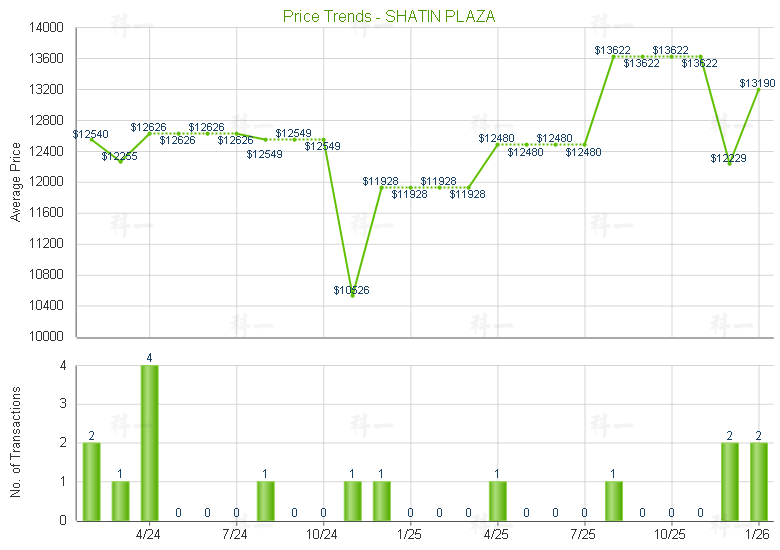Screen dimensions: 780x550
Task: Click the first data point labeled $12540
Action: pos(91,138)
